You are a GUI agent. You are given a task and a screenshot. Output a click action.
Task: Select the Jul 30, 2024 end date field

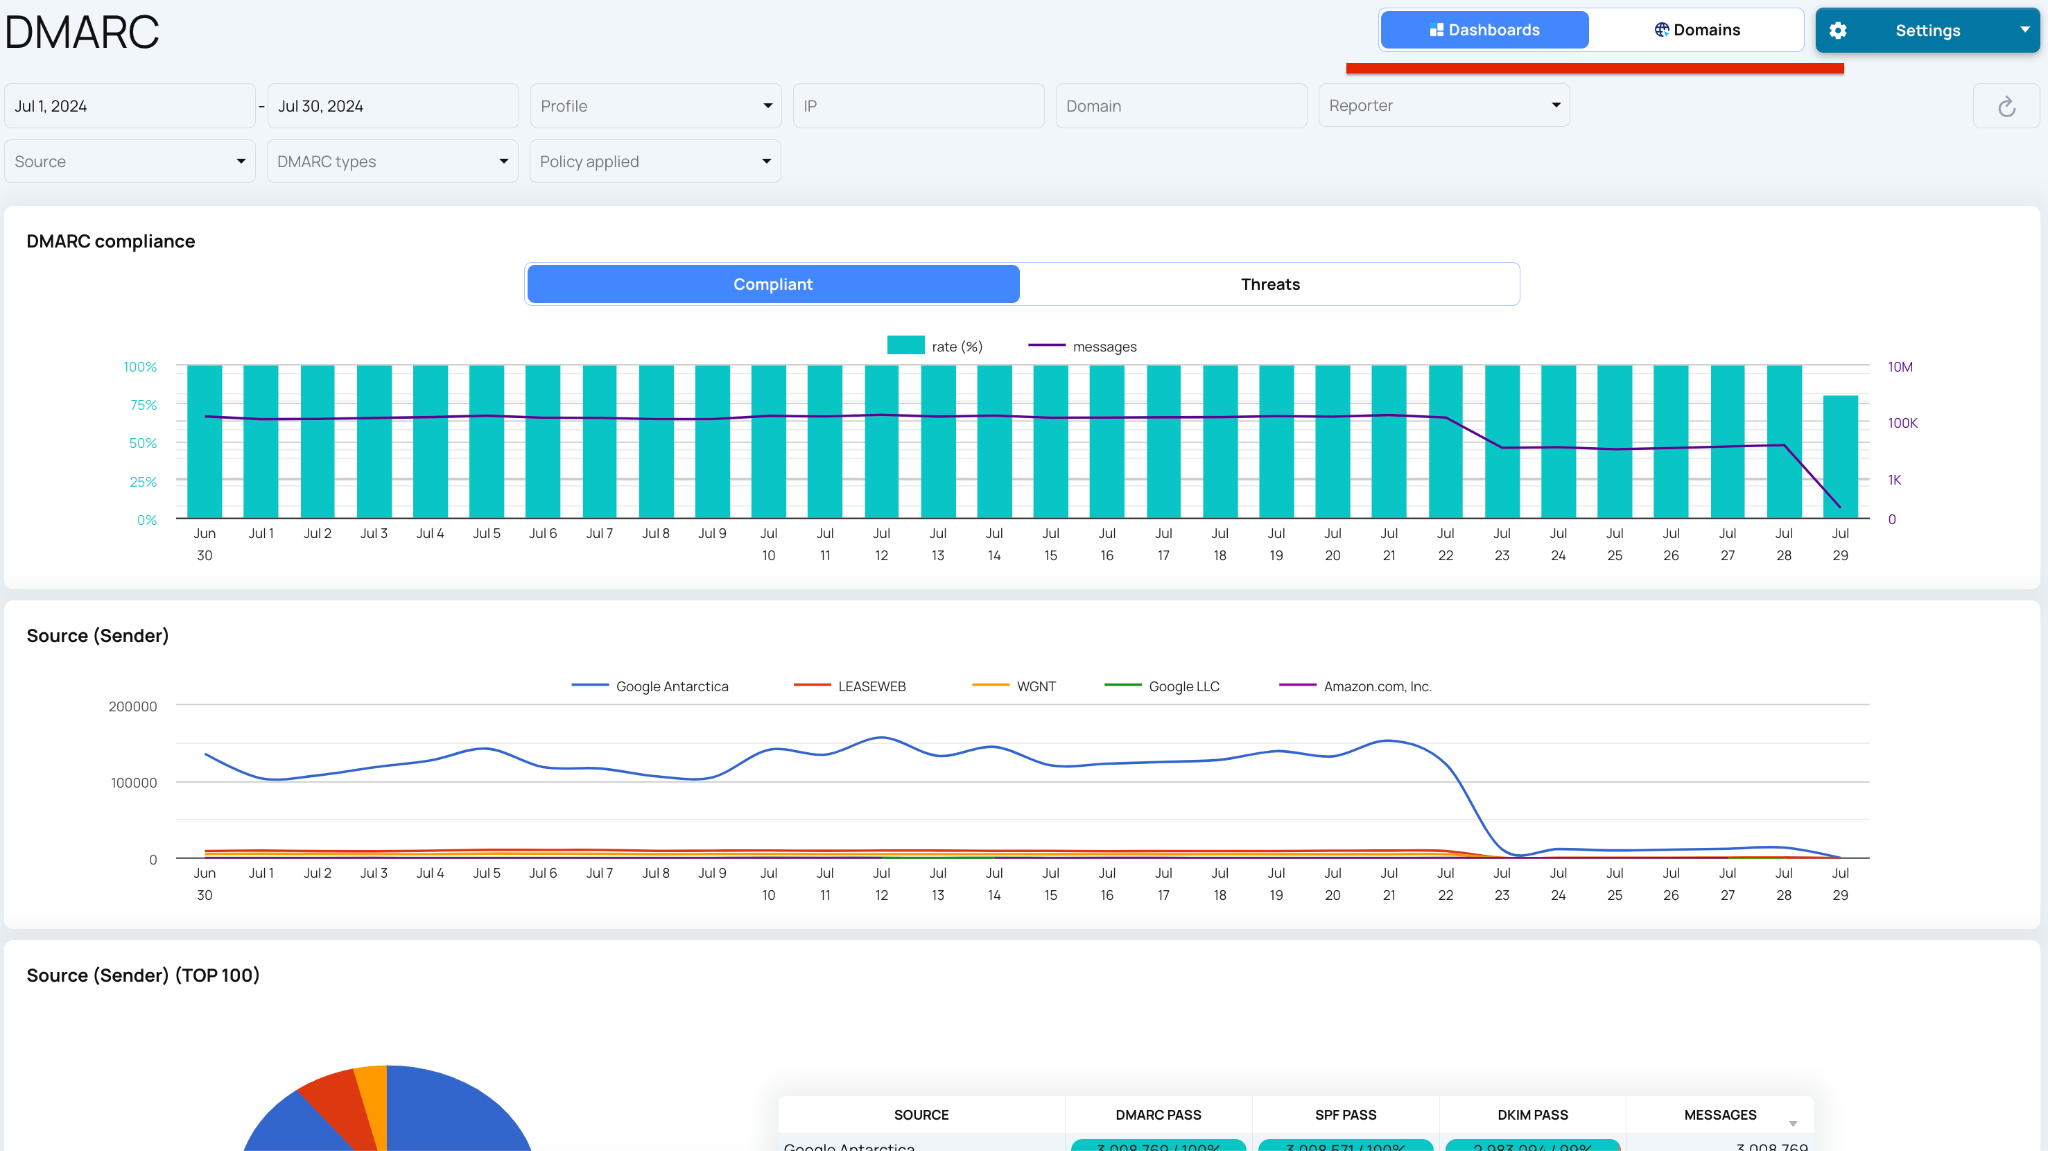[x=393, y=106]
